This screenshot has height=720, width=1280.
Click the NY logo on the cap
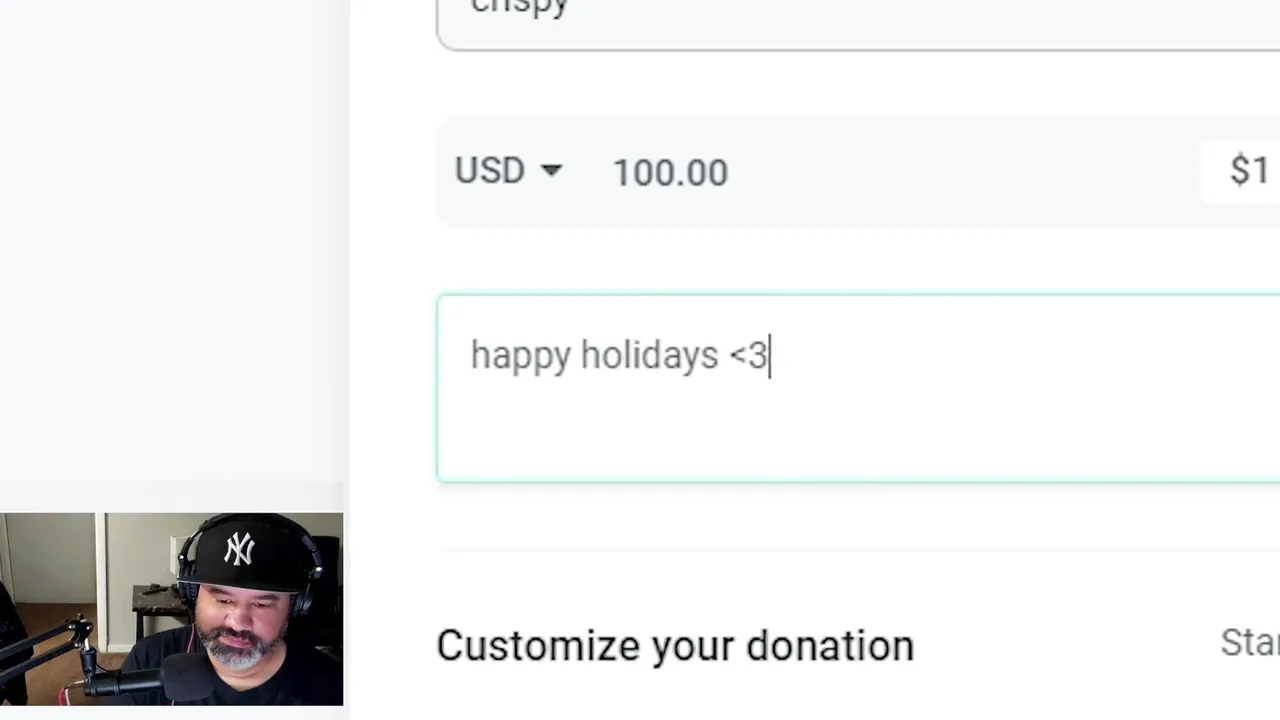tap(239, 549)
